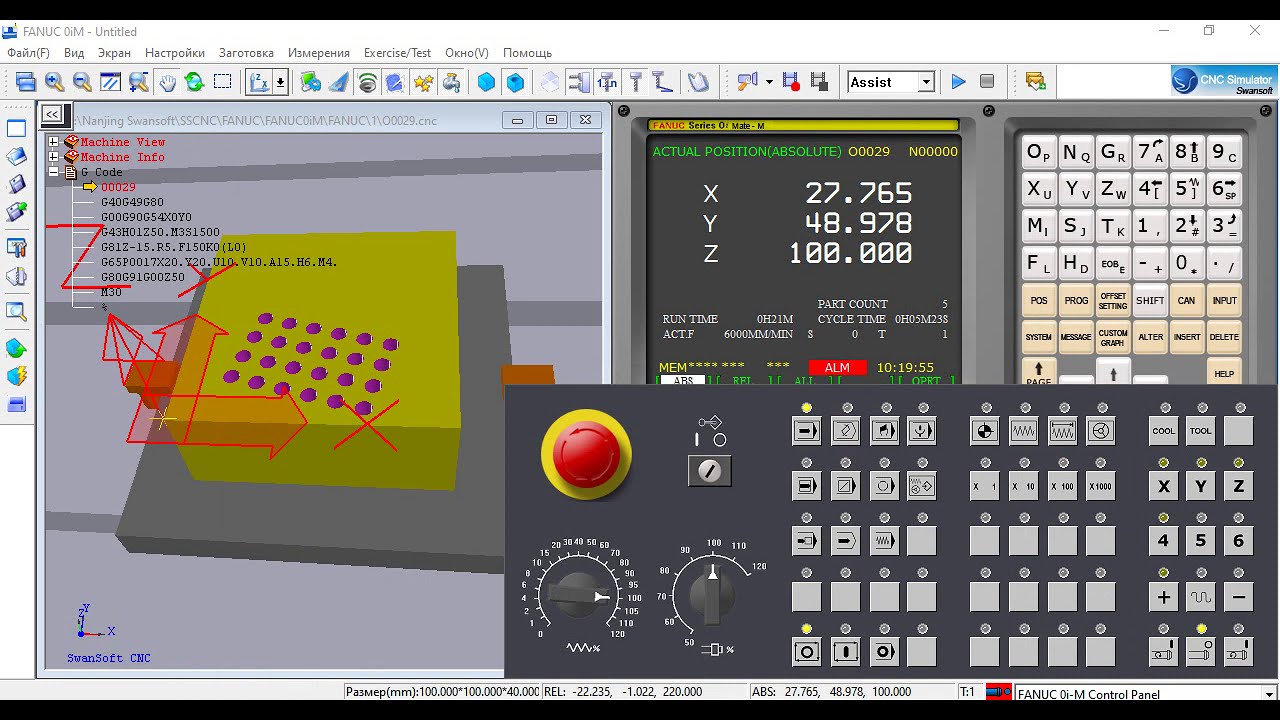The width and height of the screenshot is (1280, 720).
Task: Toggle the COOL coolant key
Action: [x=1163, y=431]
